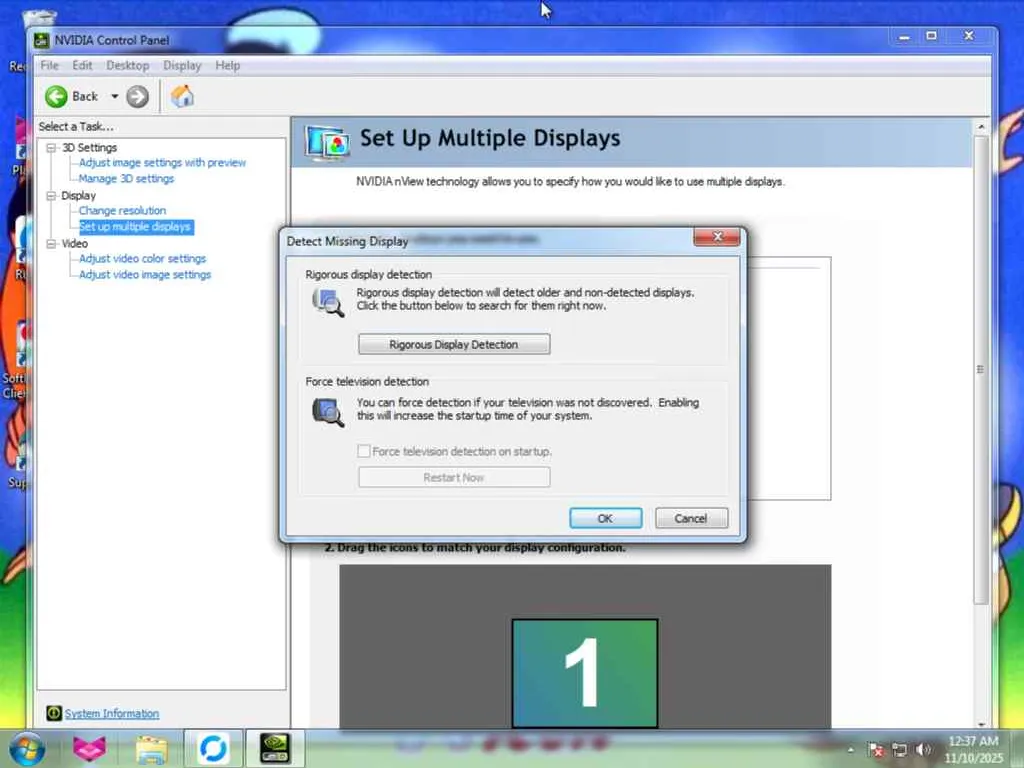Open the Windows Start orb
Viewport: 1024px width, 768px height.
tap(27, 748)
